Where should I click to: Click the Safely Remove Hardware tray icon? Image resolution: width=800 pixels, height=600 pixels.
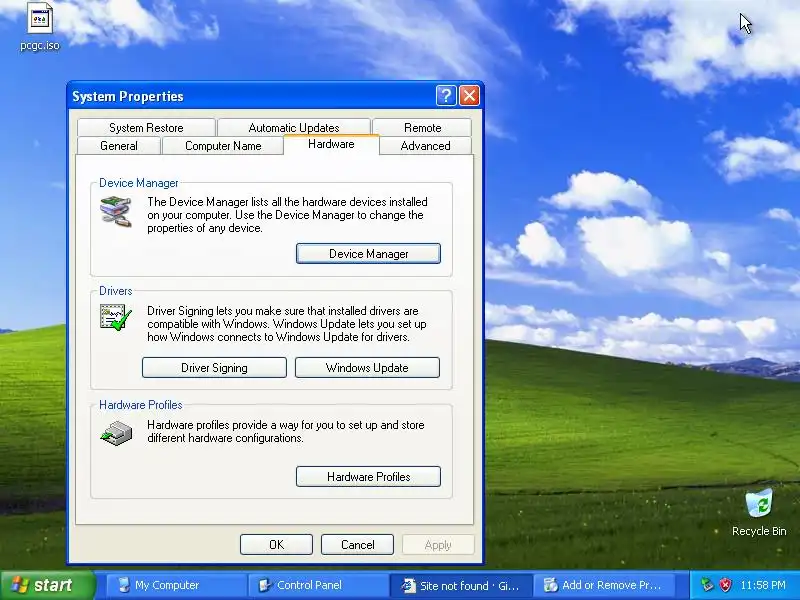[707, 585]
